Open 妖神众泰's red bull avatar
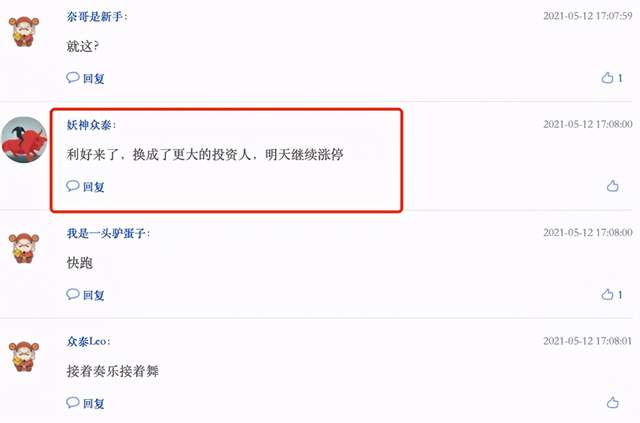 (x=24, y=140)
